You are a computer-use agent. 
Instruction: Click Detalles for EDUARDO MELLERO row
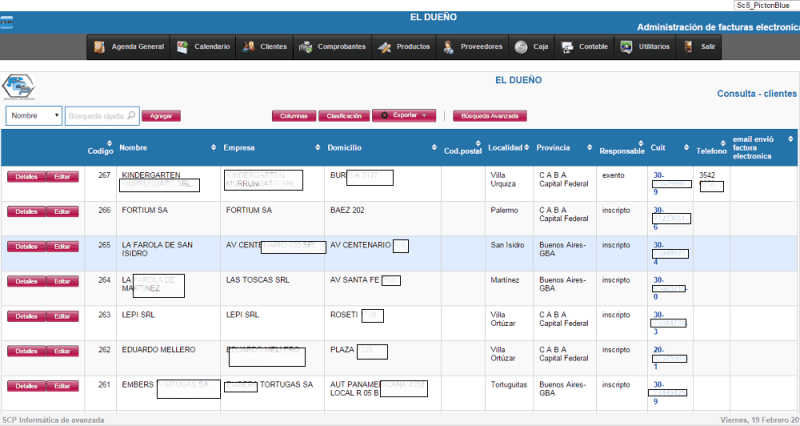coord(27,352)
